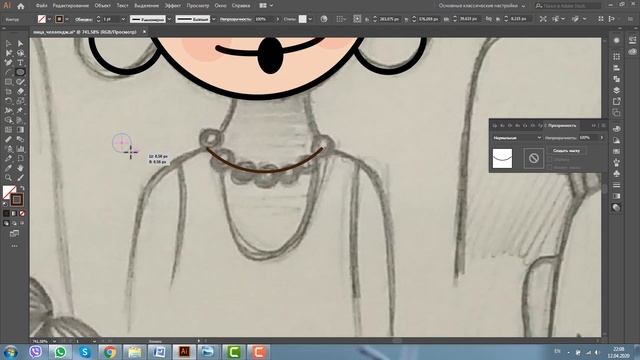Click the Search Adobe Stock field
This screenshot has width=640, height=360.
point(567,6)
